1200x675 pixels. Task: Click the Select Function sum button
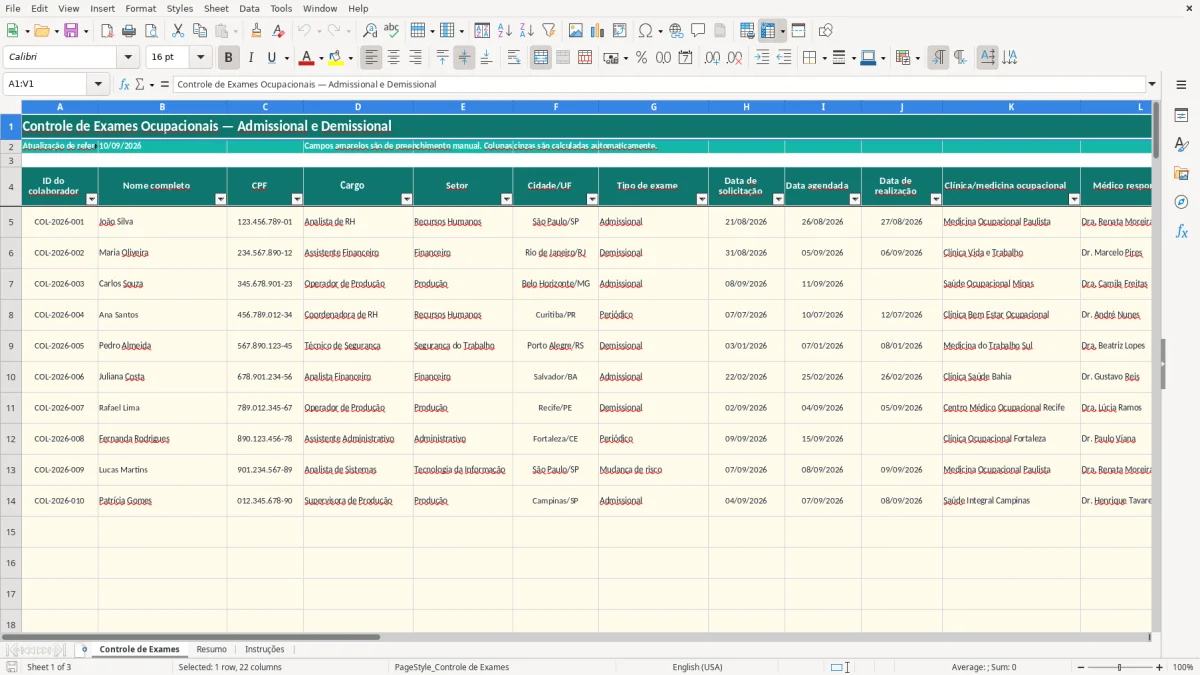140,84
